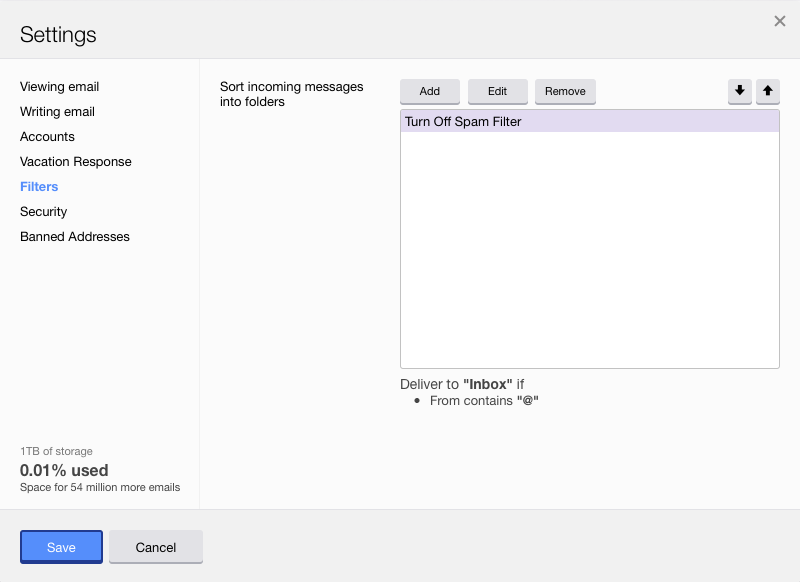800x582 pixels.
Task: Click the Add button to create a filter
Action: (429, 91)
